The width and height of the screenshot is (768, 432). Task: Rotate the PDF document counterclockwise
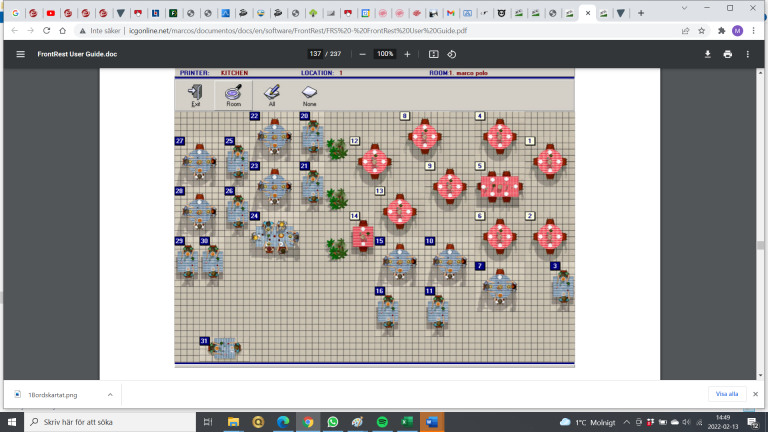point(452,54)
